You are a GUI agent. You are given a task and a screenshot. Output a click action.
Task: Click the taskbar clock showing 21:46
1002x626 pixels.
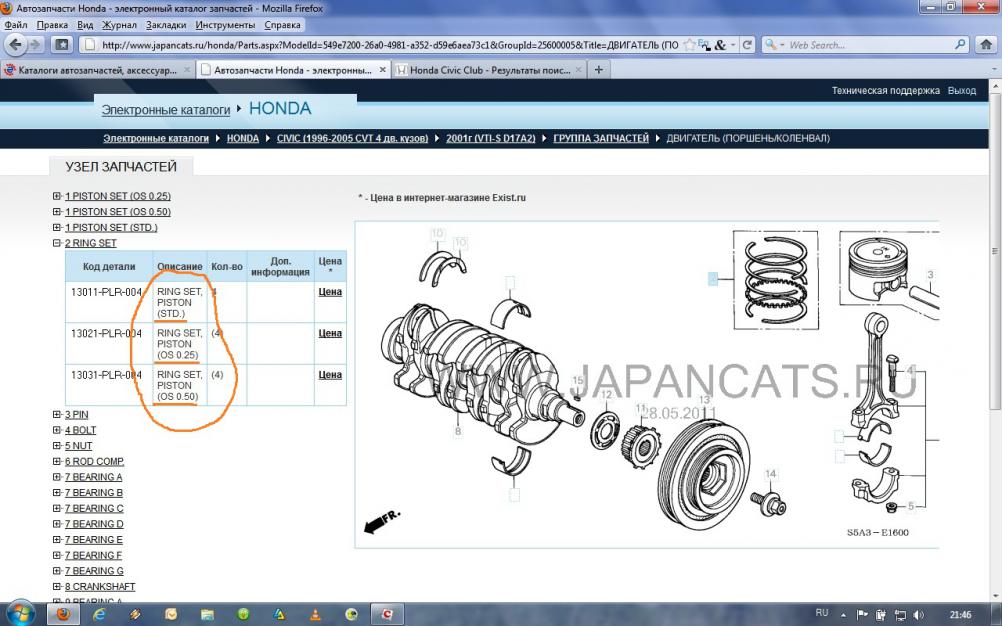[960, 615]
